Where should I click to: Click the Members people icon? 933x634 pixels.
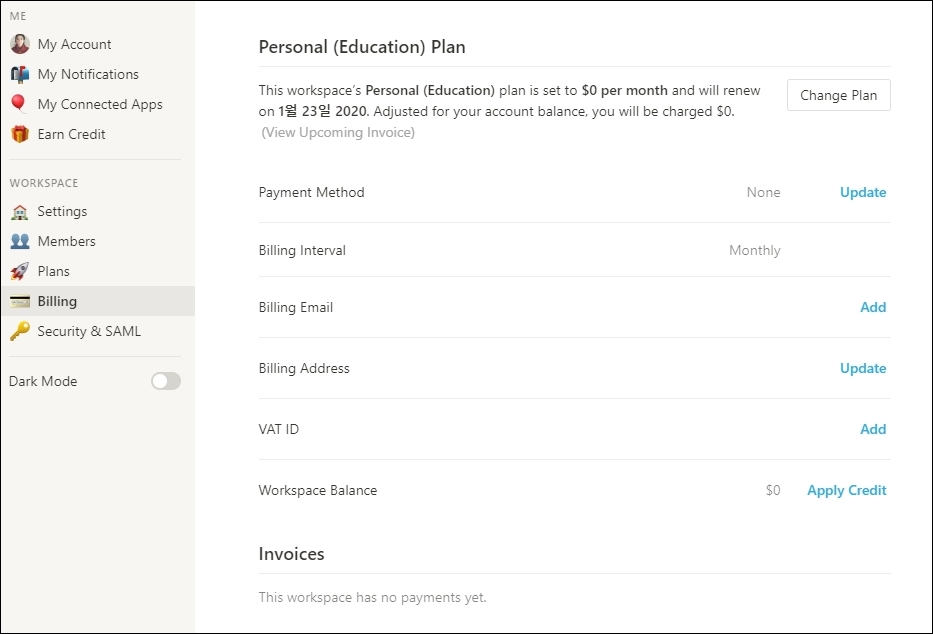click(20, 241)
